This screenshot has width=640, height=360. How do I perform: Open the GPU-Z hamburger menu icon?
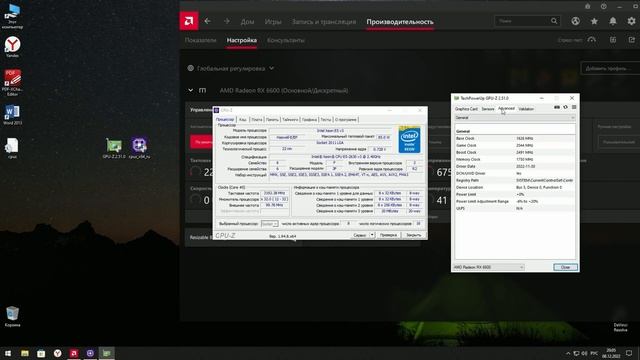pyautogui.click(x=574, y=107)
